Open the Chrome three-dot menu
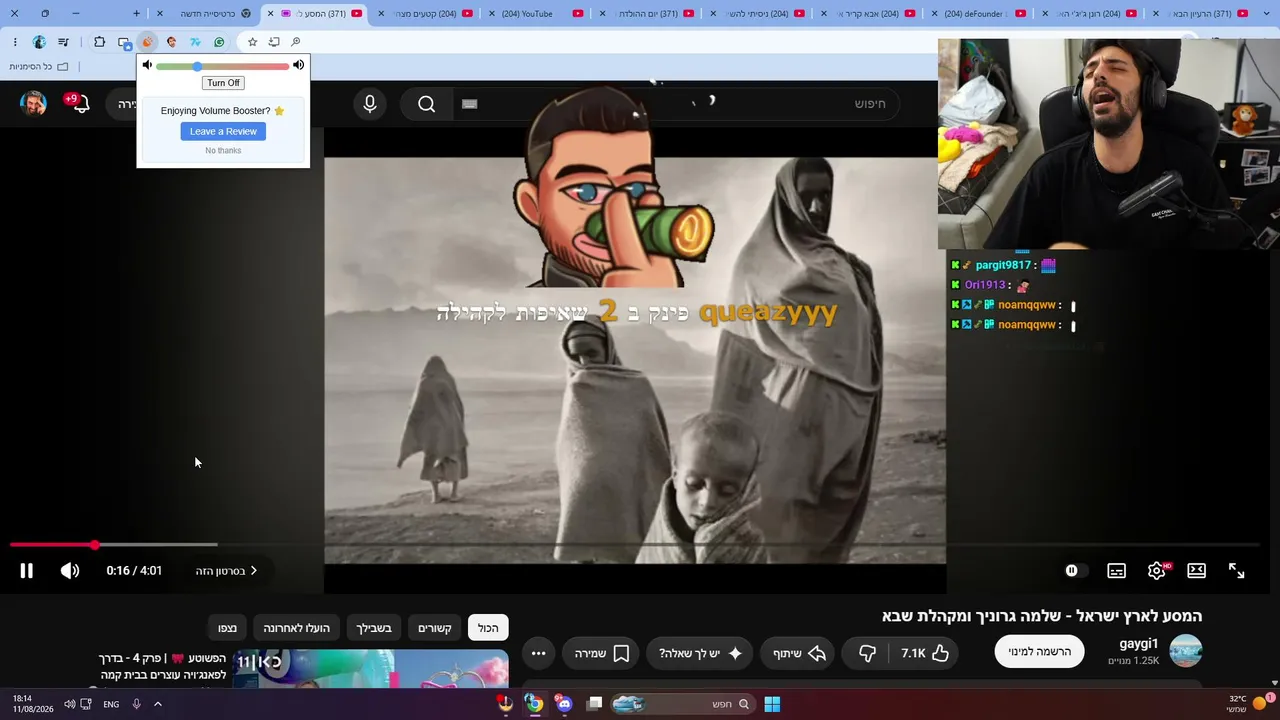This screenshot has width=1280, height=720. 15,42
